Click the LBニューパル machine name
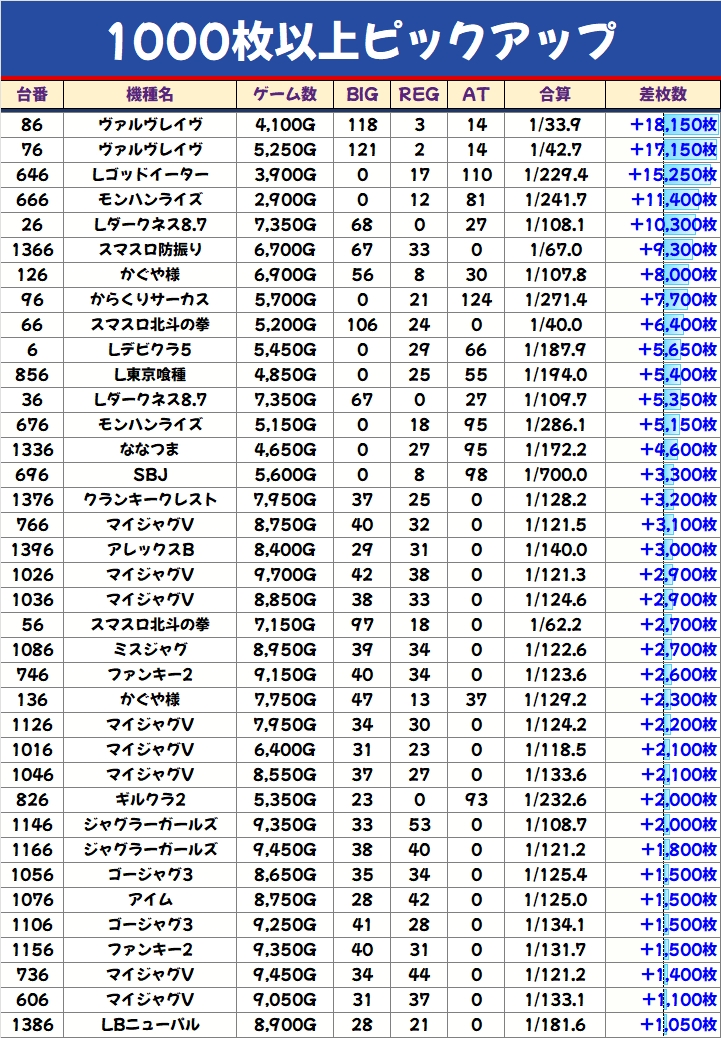 pyautogui.click(x=150, y=1025)
